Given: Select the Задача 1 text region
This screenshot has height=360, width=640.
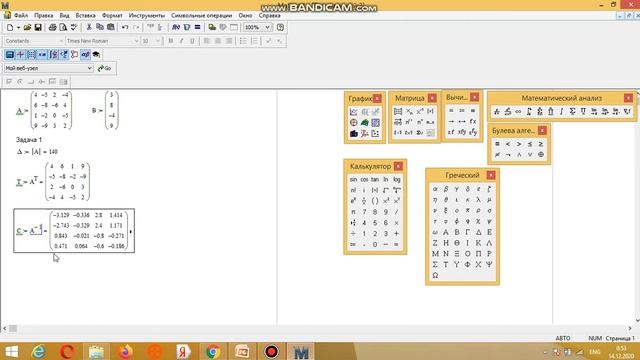Looking at the screenshot, I should (29, 140).
